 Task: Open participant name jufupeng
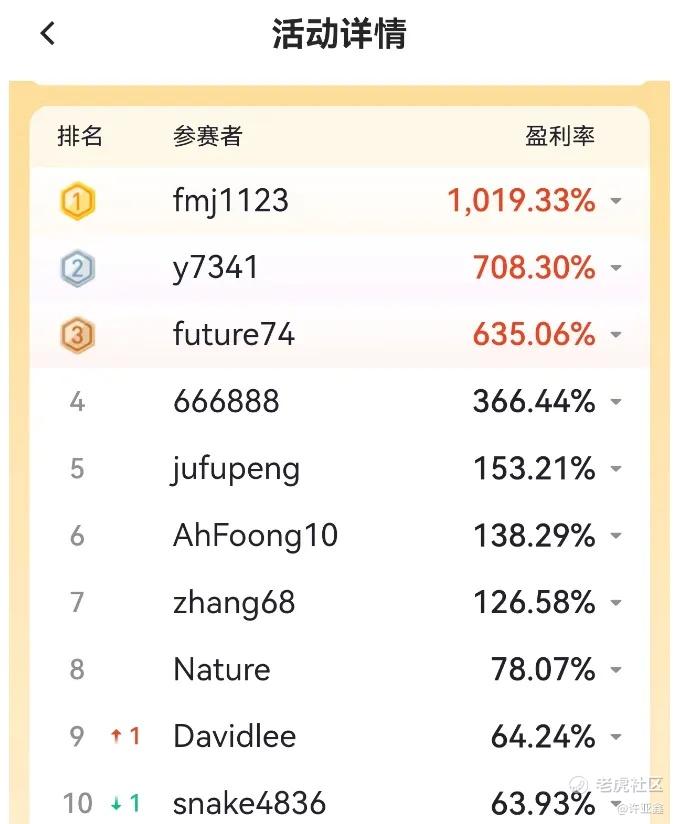(x=235, y=470)
